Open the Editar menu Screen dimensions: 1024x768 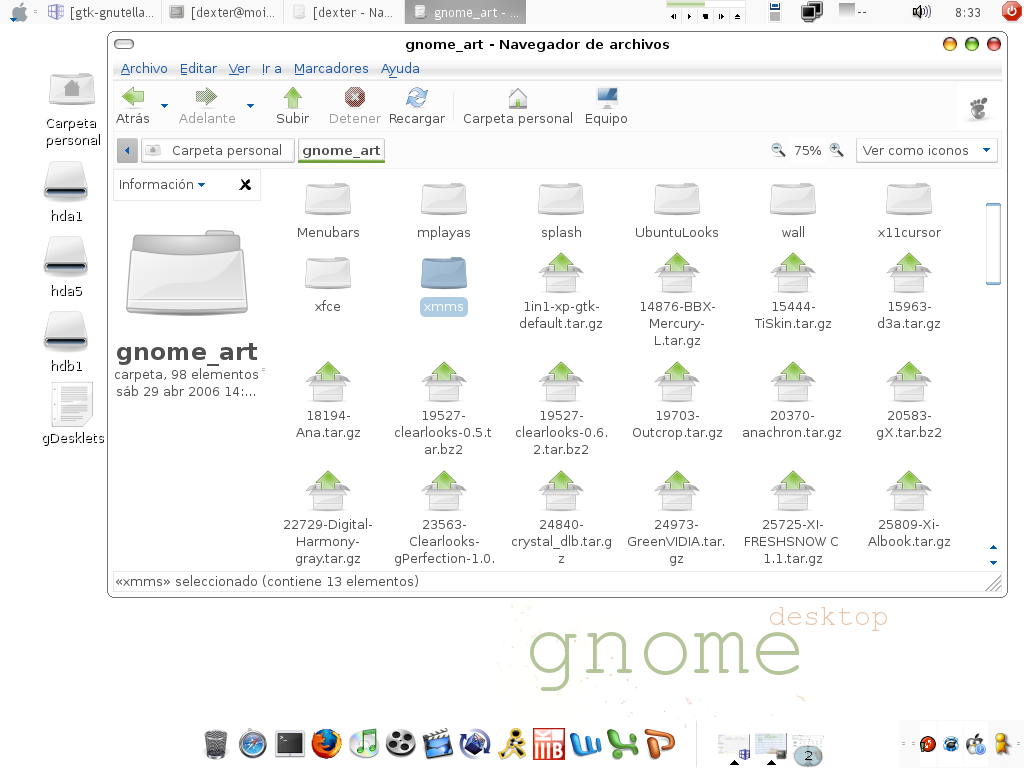point(199,69)
